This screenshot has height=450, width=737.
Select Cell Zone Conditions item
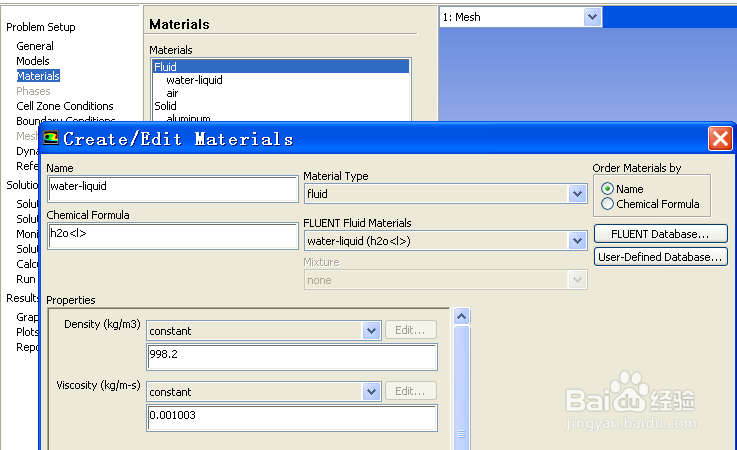pos(65,106)
